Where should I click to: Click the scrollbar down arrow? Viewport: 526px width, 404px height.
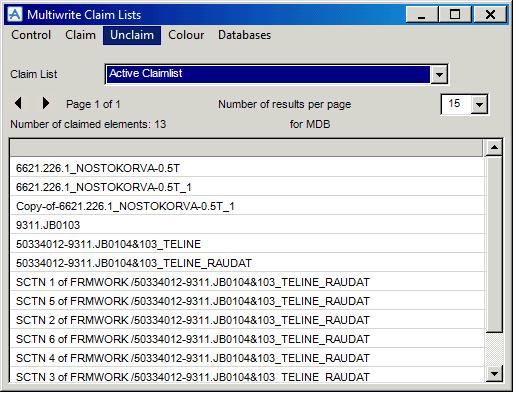(494, 373)
